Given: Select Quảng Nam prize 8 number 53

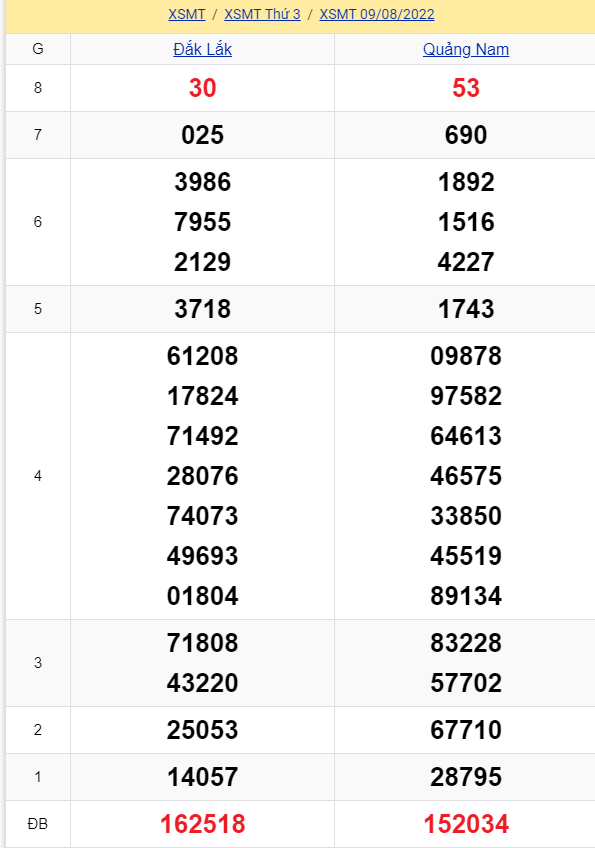Looking at the screenshot, I should click(466, 88).
